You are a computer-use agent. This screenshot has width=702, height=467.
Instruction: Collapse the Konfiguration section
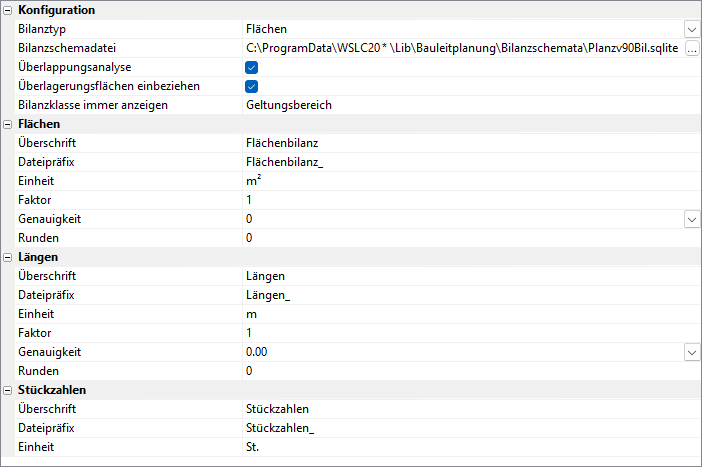(8, 10)
